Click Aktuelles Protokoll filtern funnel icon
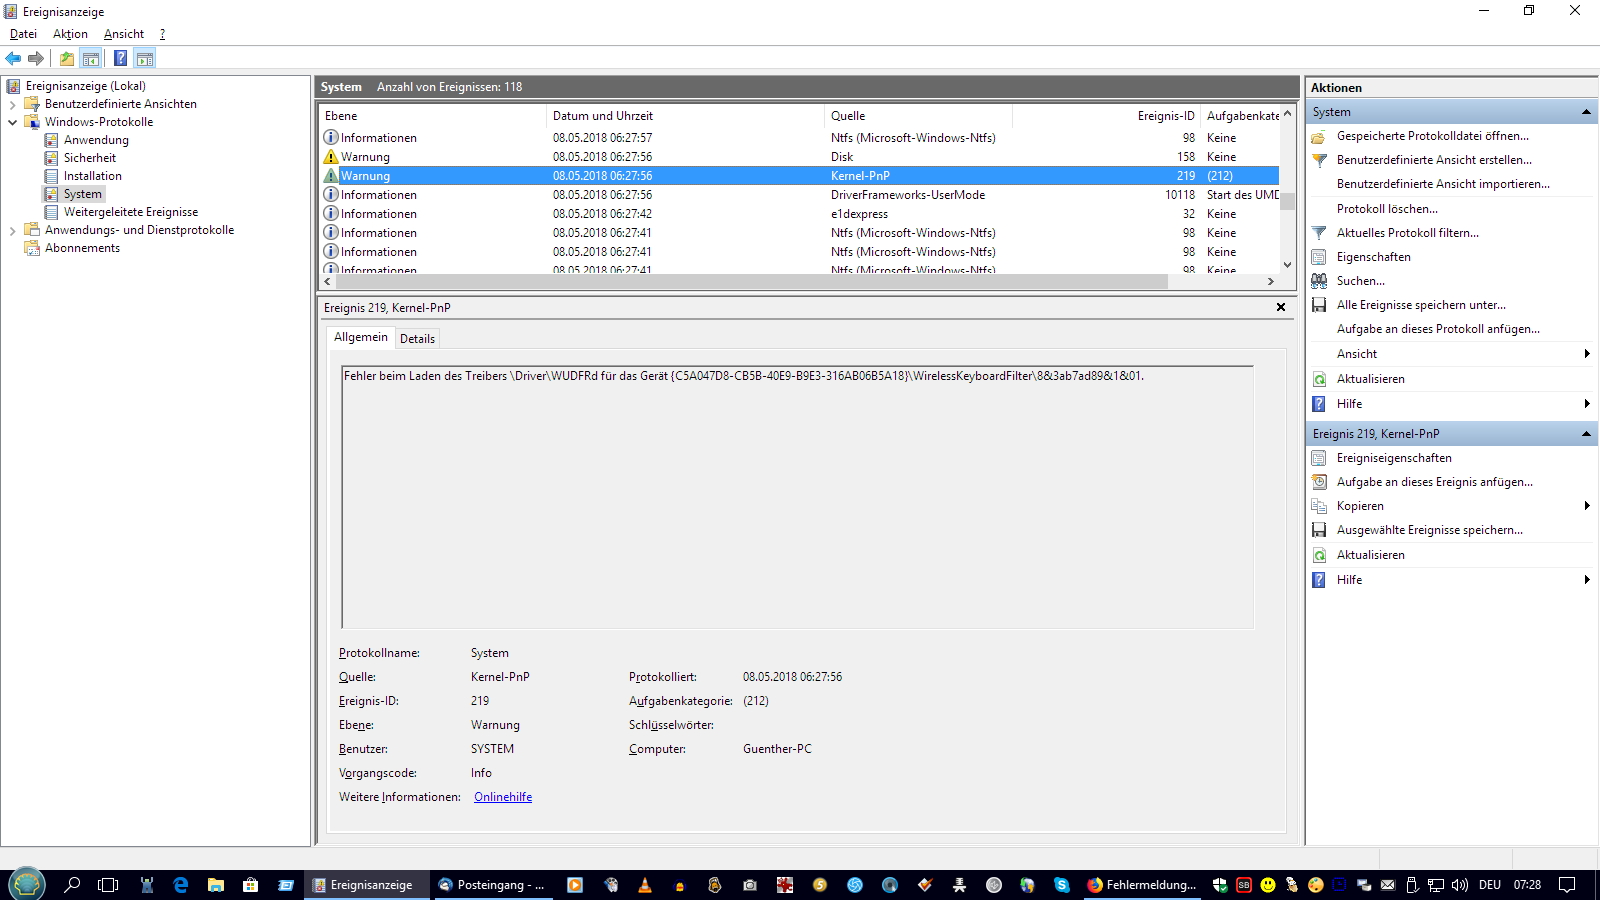Viewport: 1600px width, 900px height. (1319, 233)
